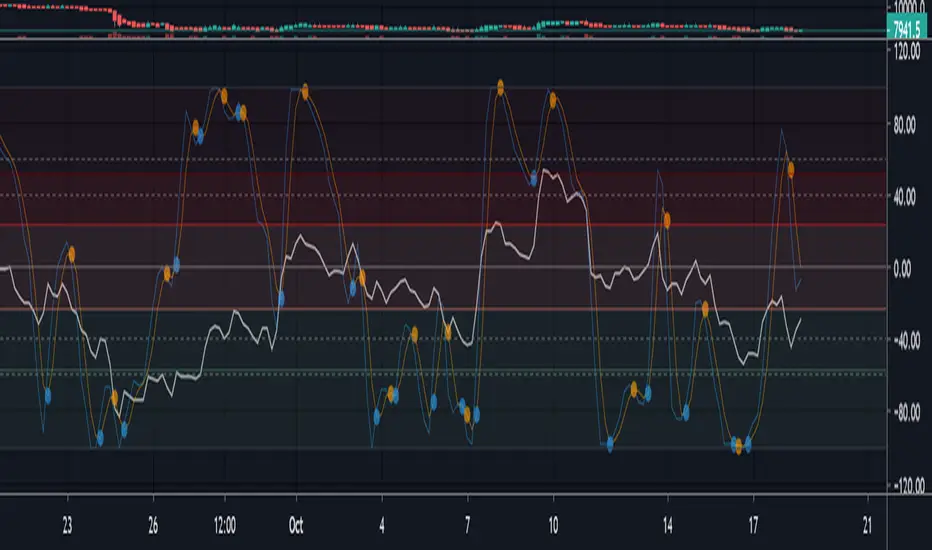932x550 pixels.
Task: Select date 14 on the time axis
Action: pyautogui.click(x=668, y=521)
